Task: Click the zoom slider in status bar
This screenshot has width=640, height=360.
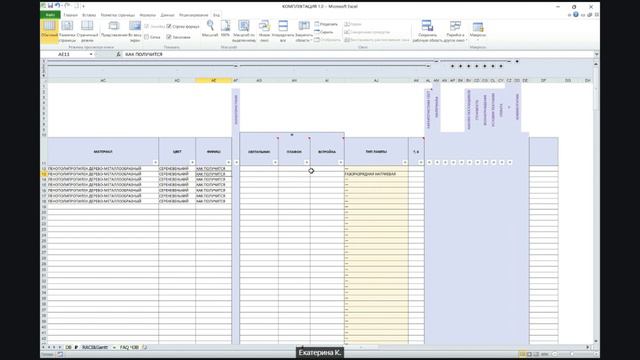Action: (572, 354)
